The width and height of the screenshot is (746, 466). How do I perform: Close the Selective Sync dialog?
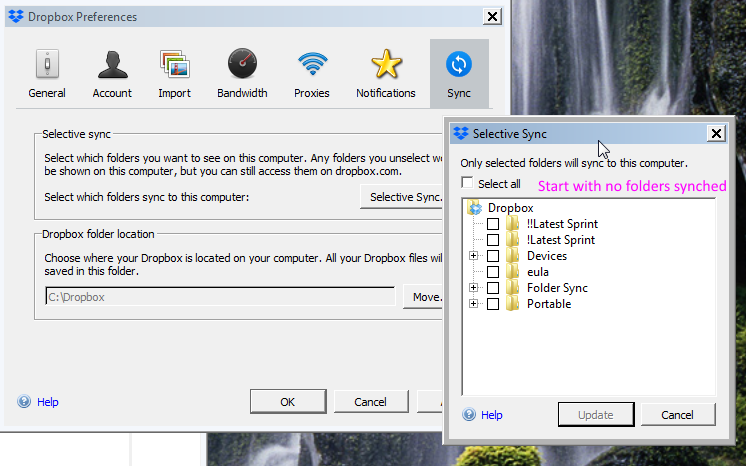click(x=717, y=134)
